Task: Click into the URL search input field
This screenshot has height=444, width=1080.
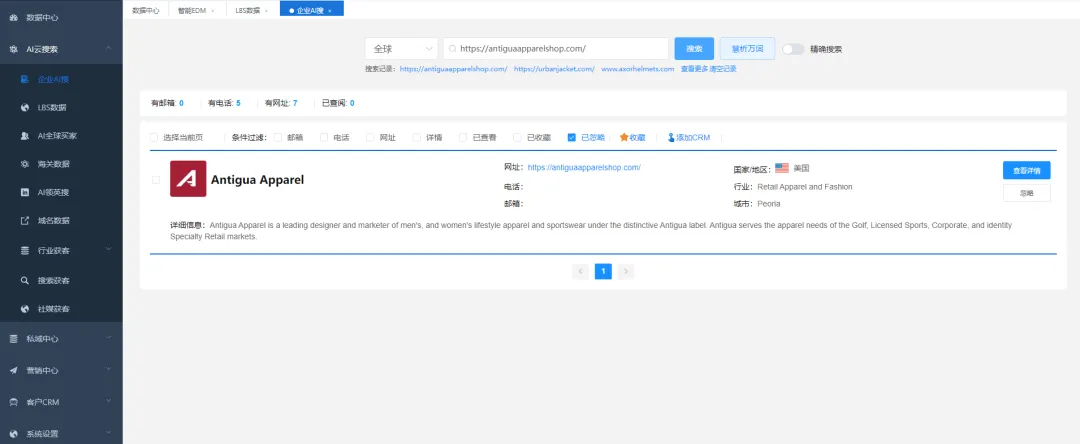Action: click(556, 49)
